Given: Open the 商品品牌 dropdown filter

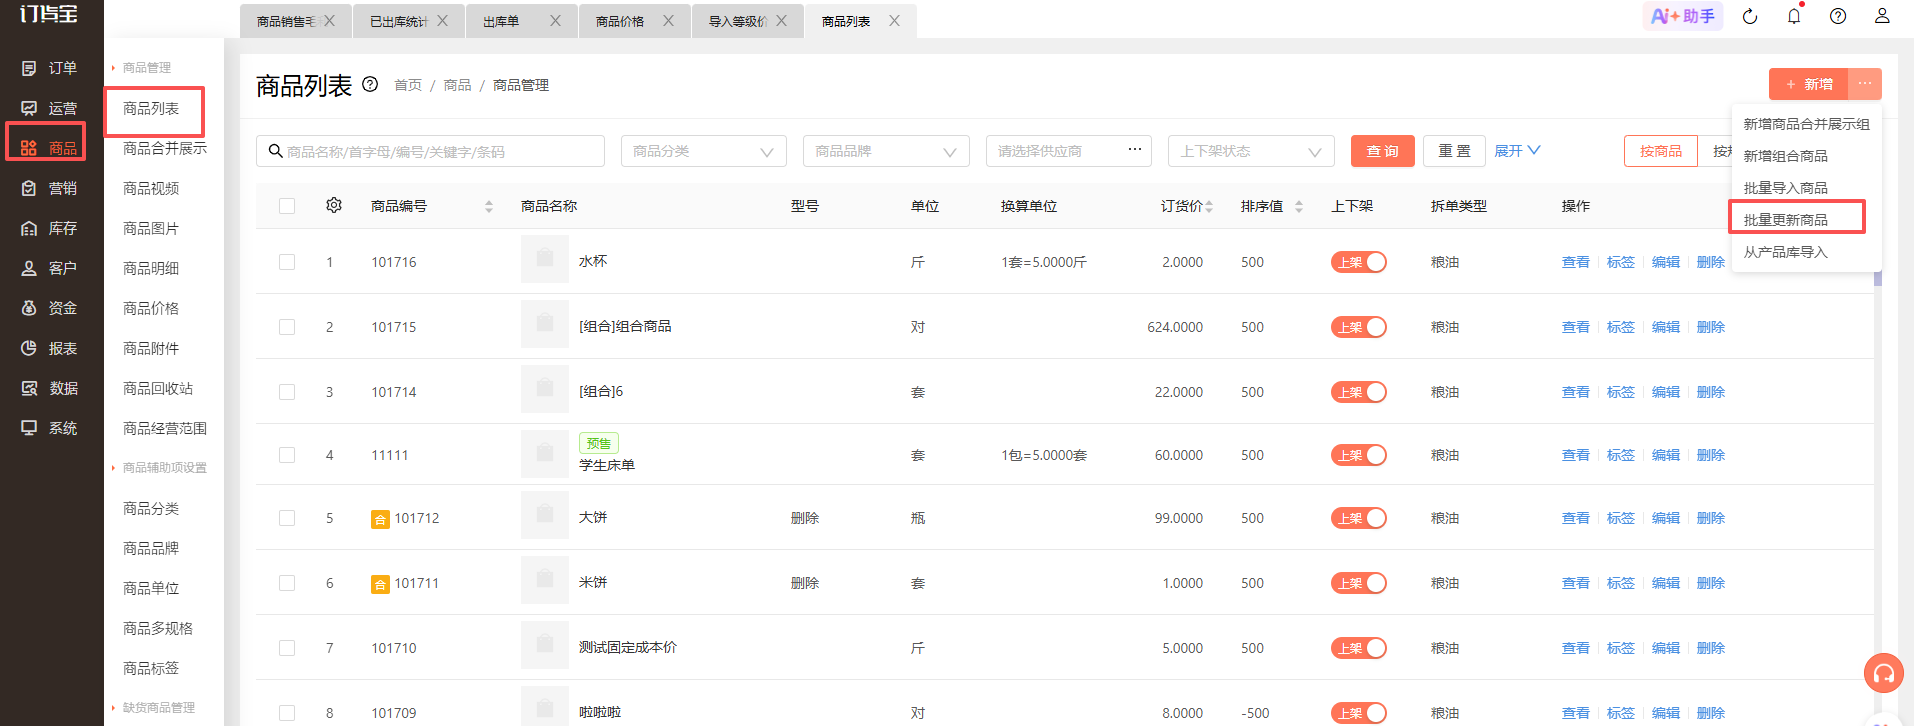Looking at the screenshot, I should coord(886,151).
